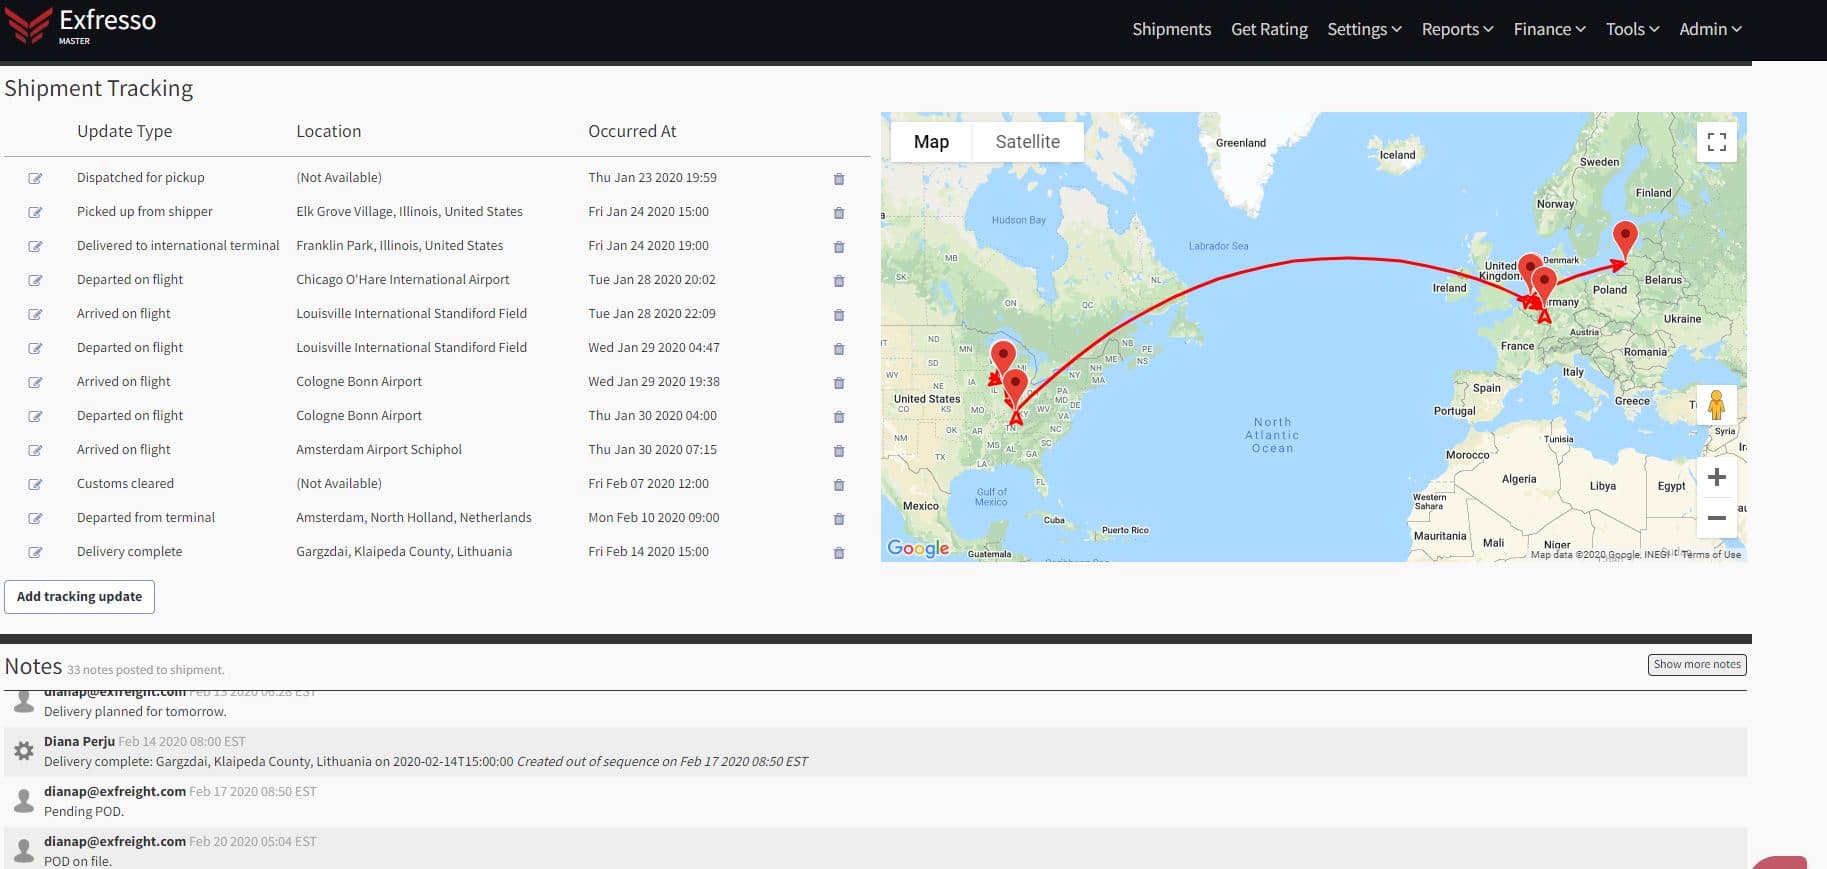Select the Fri Feb 14 2020 15:00 timestamp

coord(648,552)
